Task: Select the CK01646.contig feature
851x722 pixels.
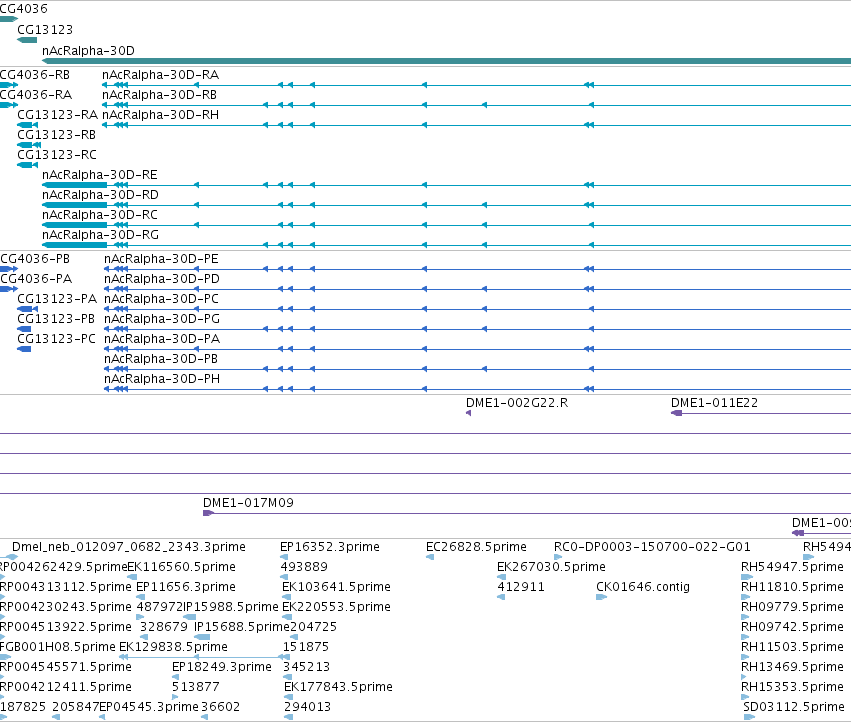Action: tap(643, 587)
